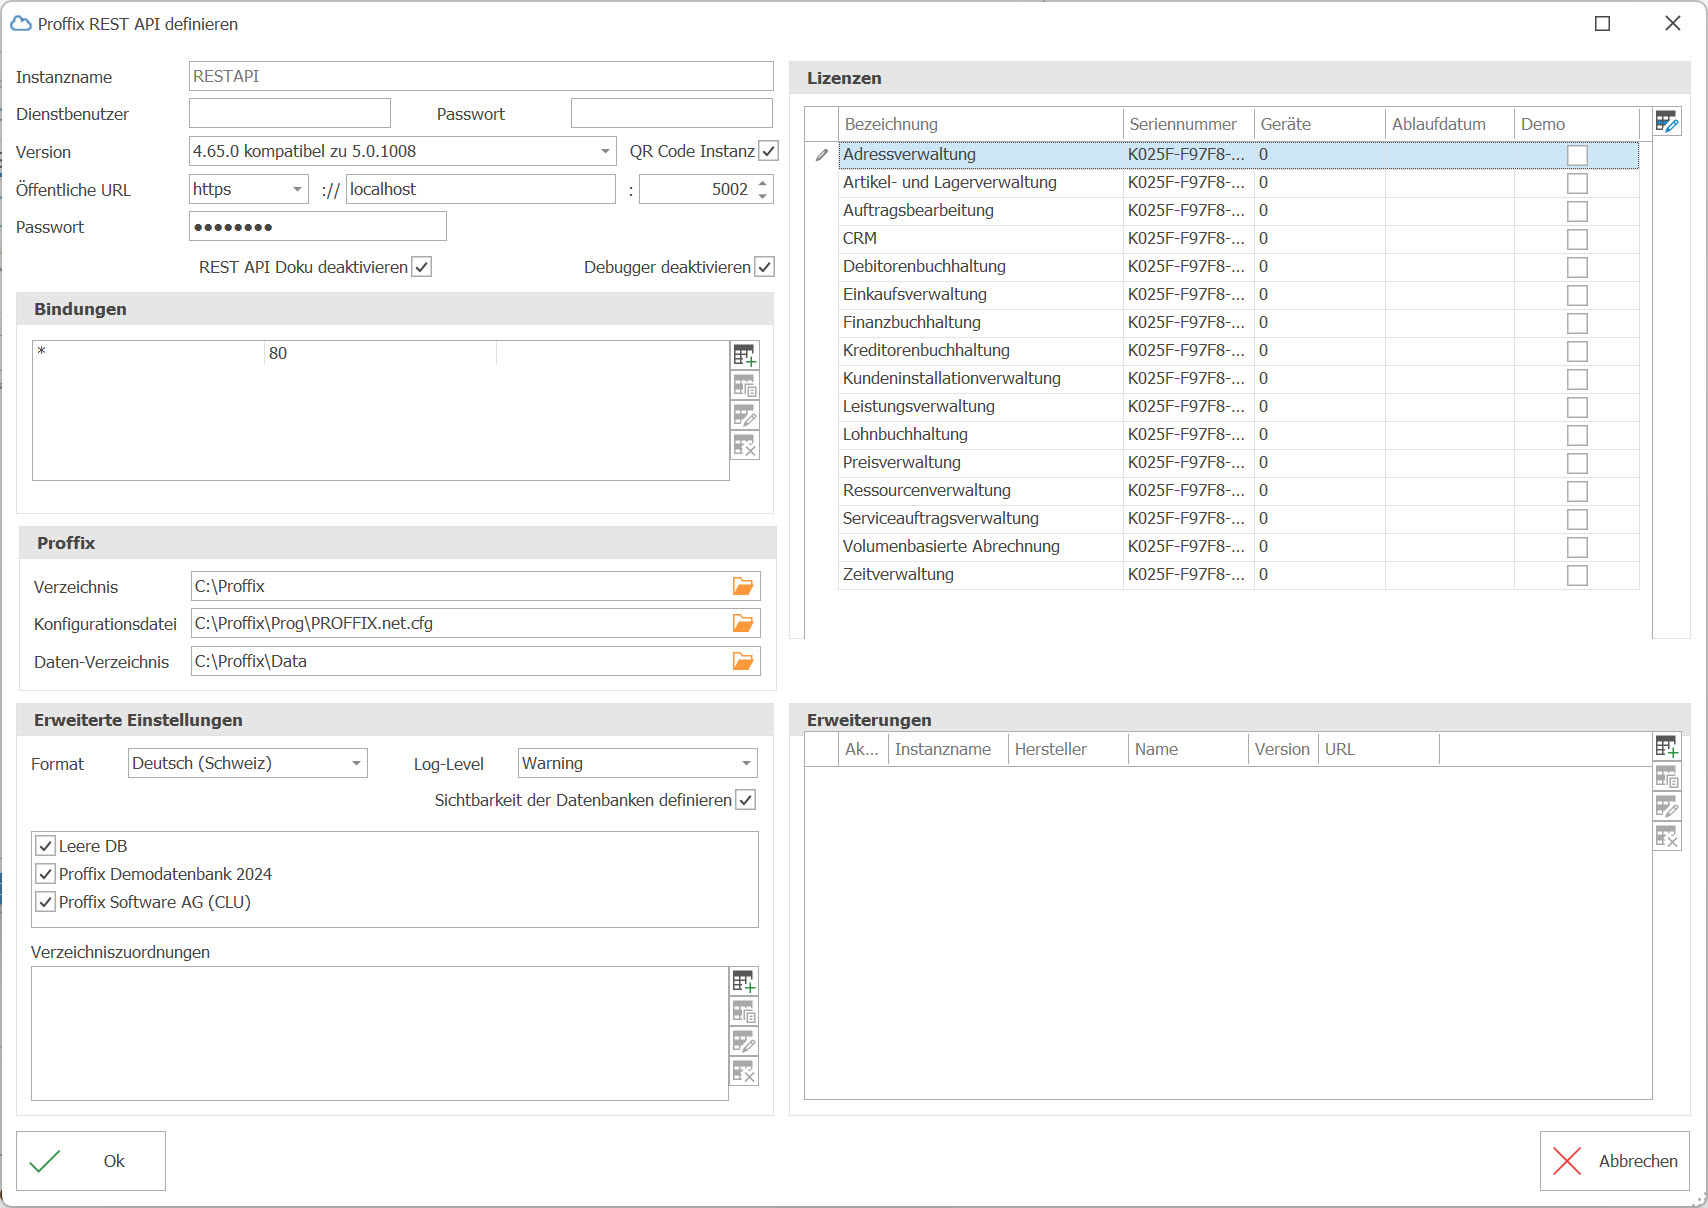
Task: Duplicate Verzeichniszuordnungen entry icon
Action: [744, 1011]
